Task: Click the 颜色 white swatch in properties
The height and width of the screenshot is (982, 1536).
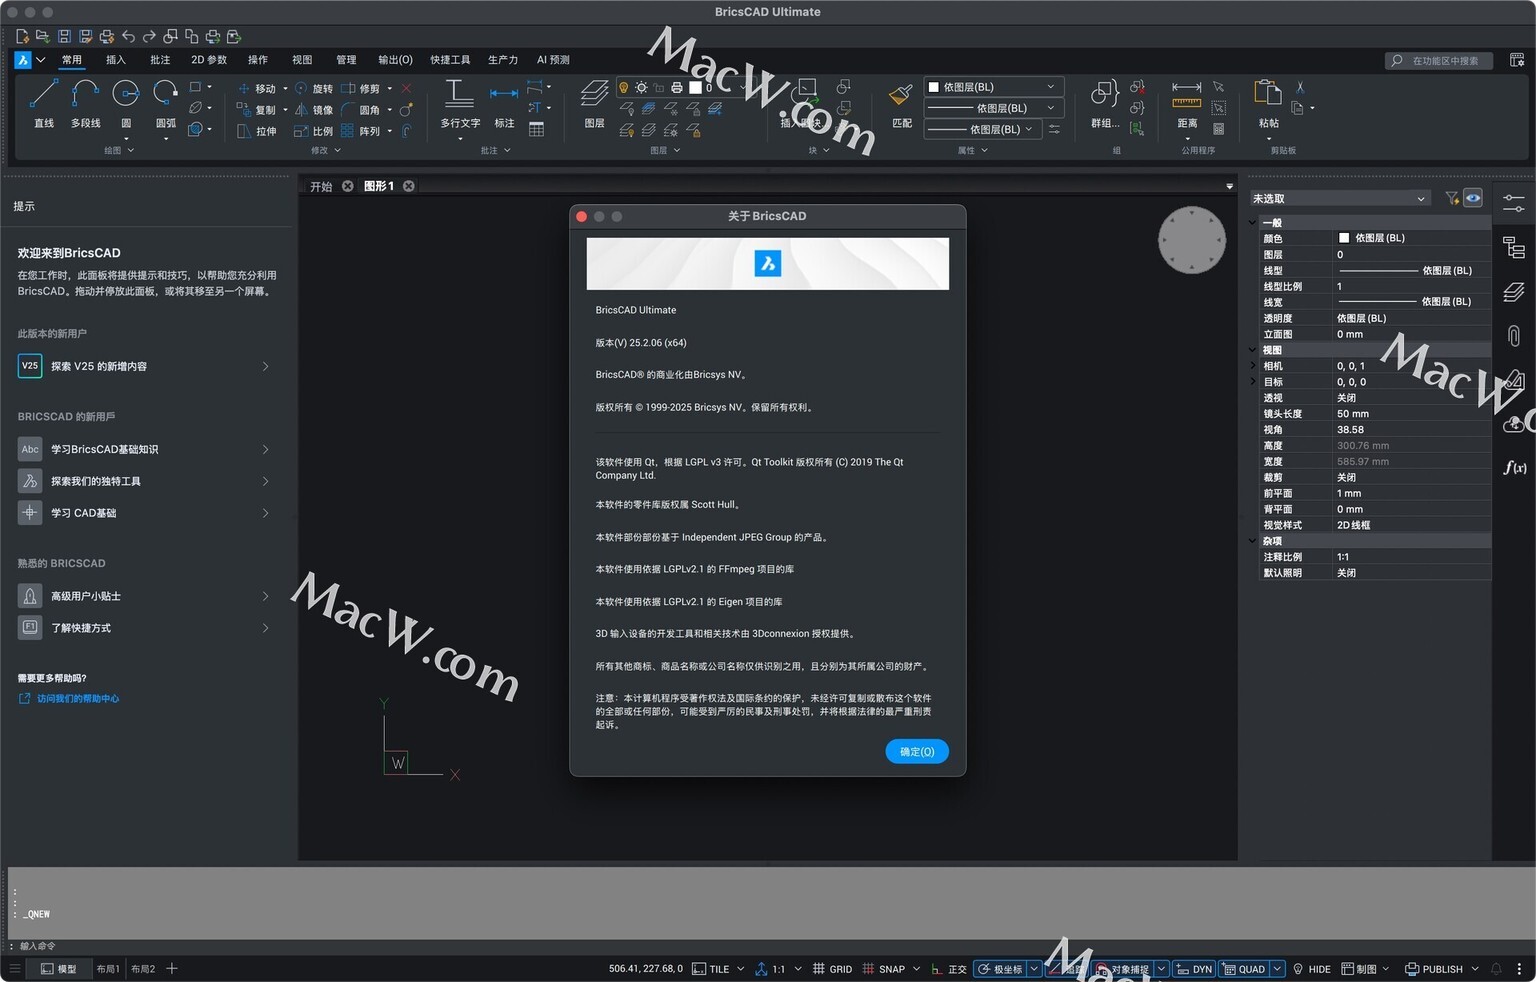Action: (x=1344, y=238)
